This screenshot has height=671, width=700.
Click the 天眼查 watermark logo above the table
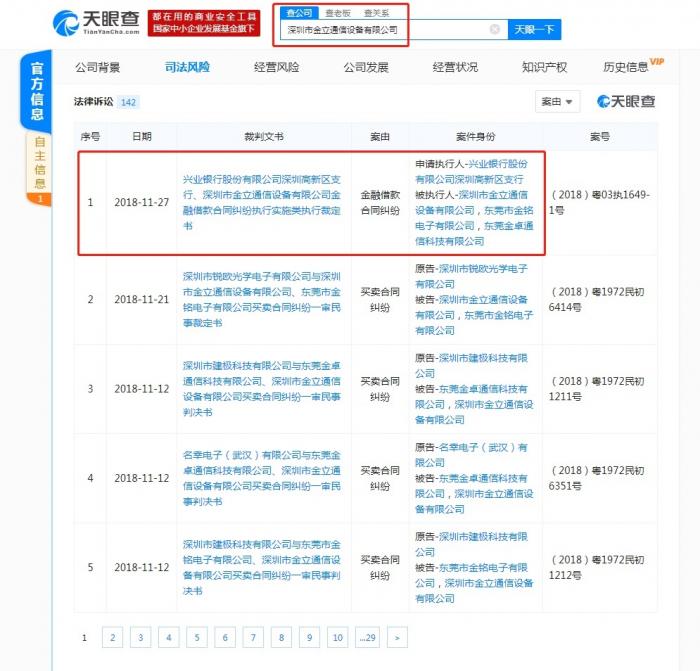point(626,102)
